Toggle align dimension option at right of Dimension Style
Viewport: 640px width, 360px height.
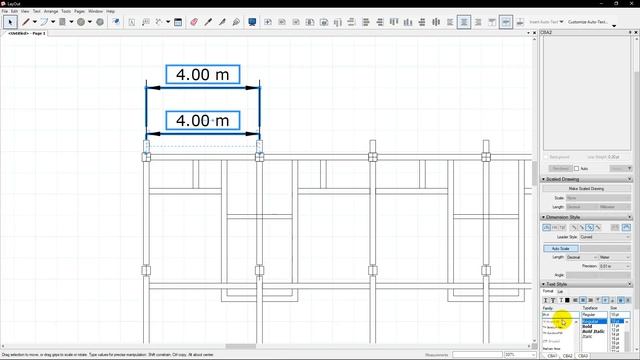pos(627,227)
